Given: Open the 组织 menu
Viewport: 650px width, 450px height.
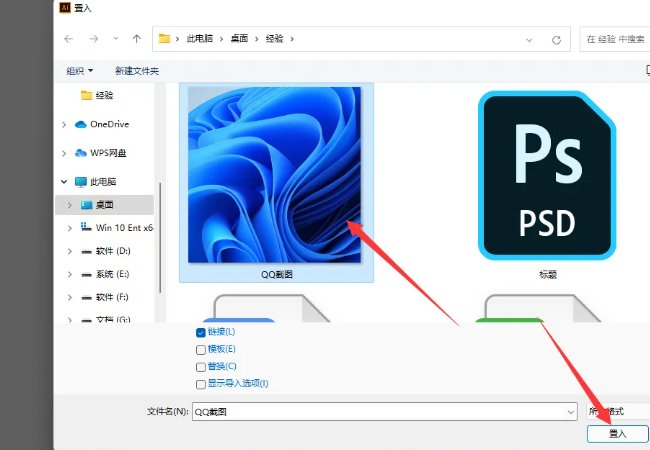Looking at the screenshot, I should (80, 71).
